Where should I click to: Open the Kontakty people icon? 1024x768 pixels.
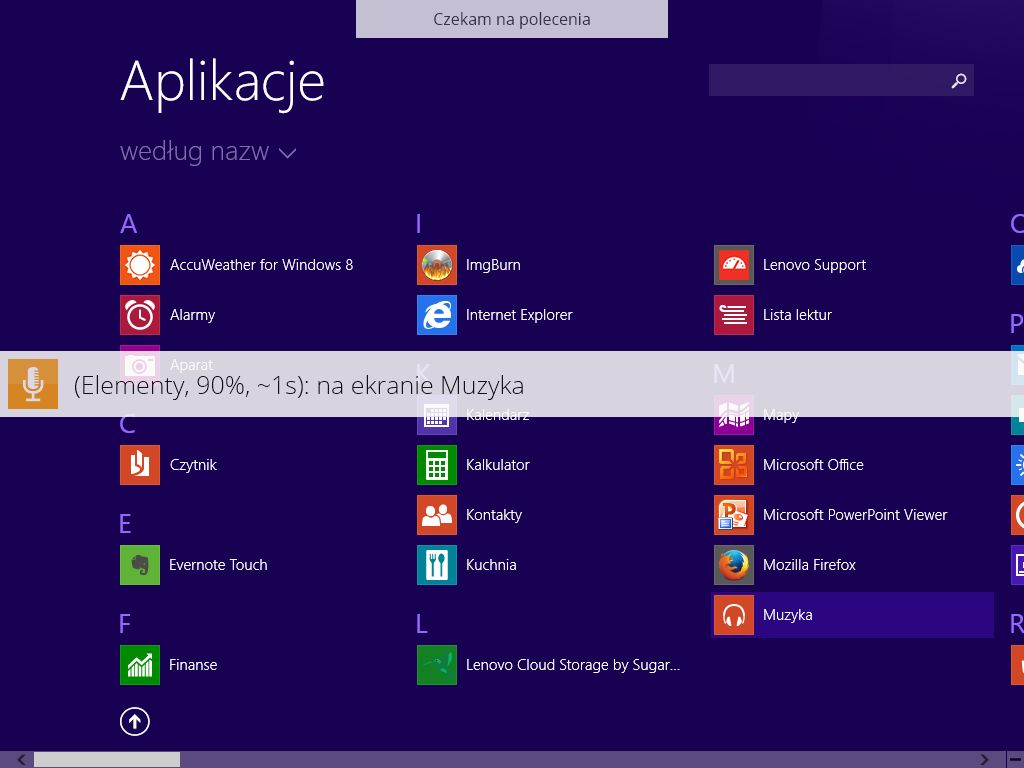[437, 515]
